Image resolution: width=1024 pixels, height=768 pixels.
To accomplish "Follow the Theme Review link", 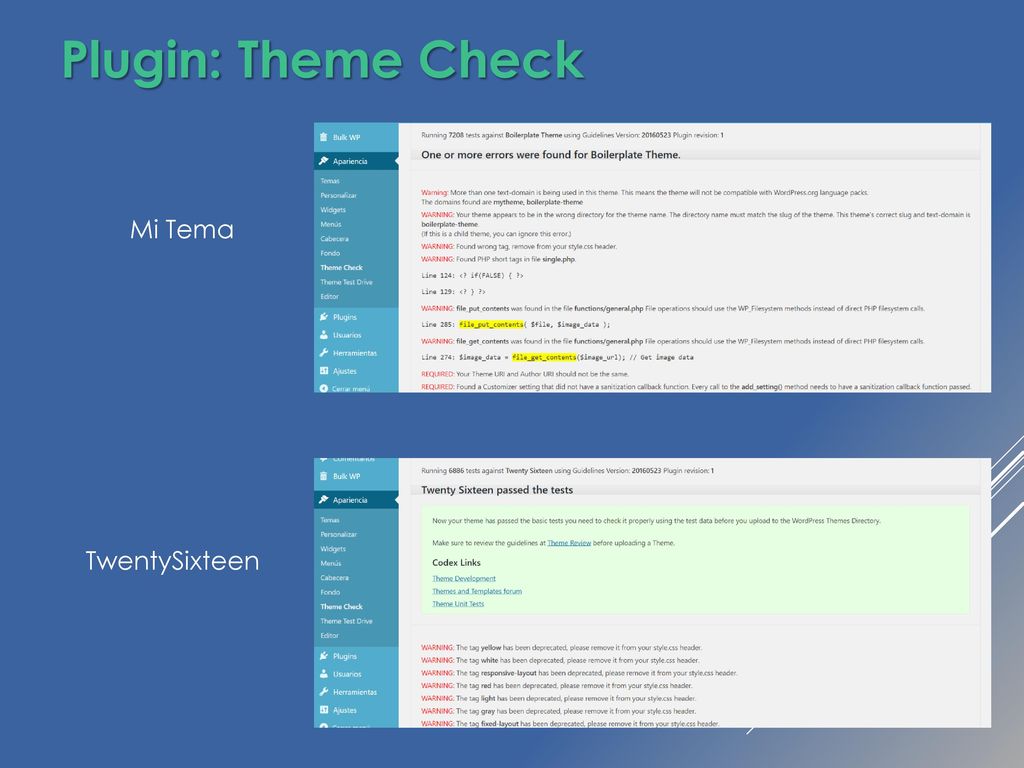I will 569,543.
